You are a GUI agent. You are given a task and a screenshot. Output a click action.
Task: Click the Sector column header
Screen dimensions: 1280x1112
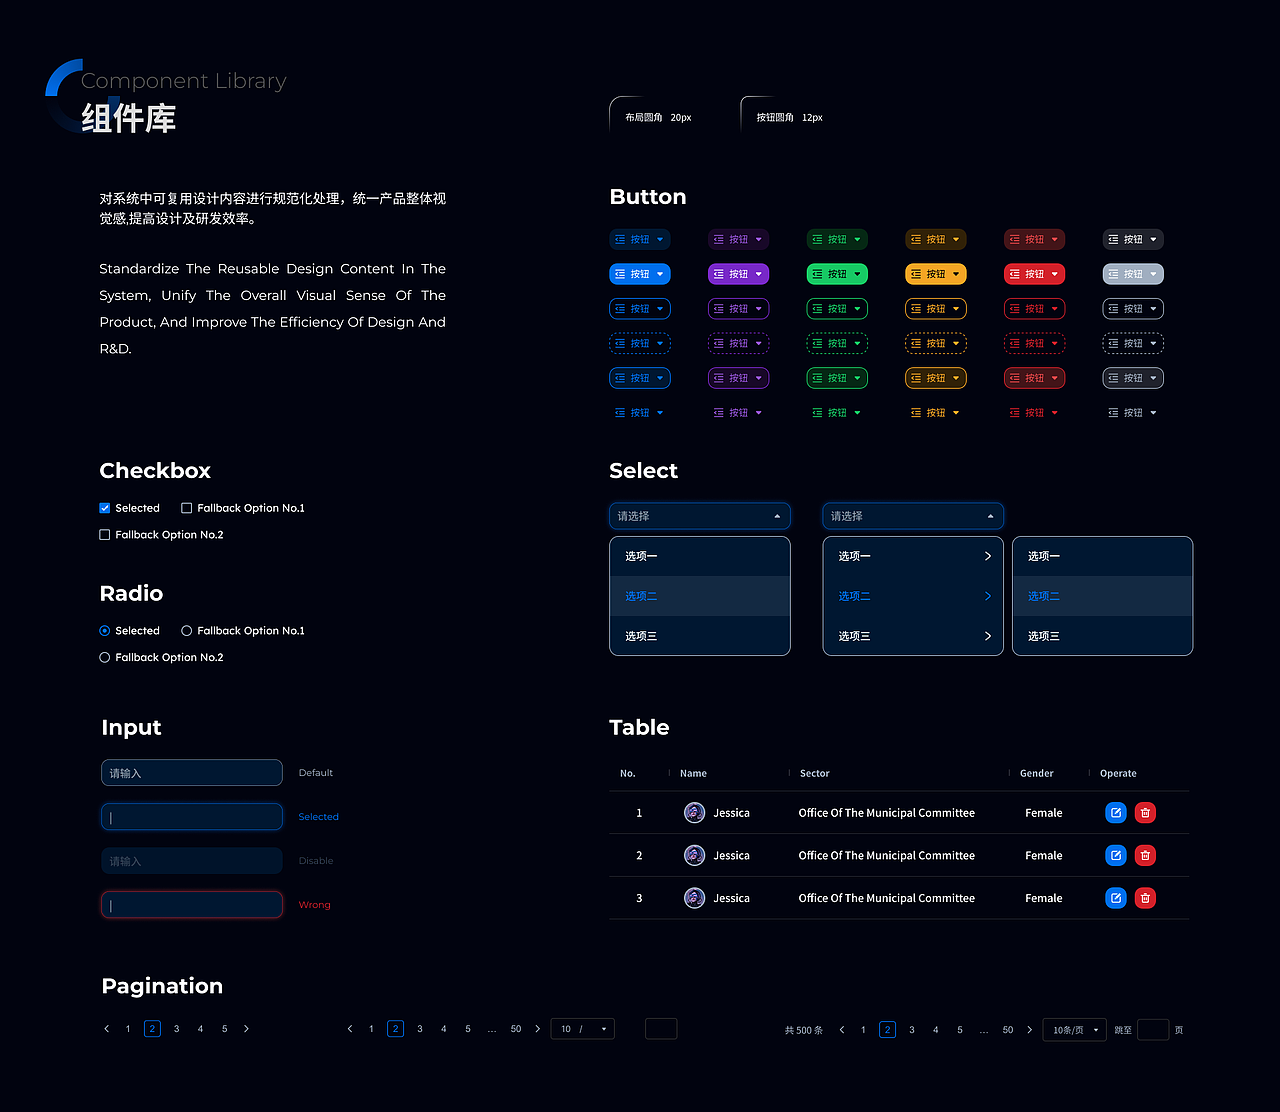coord(814,773)
